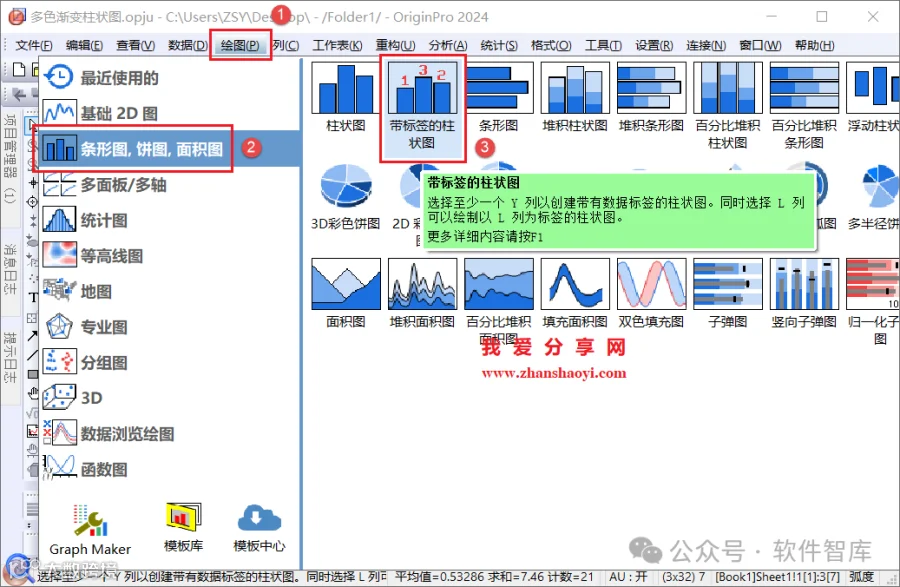
Task: Open the 编辑(E) menu
Action: click(x=84, y=45)
